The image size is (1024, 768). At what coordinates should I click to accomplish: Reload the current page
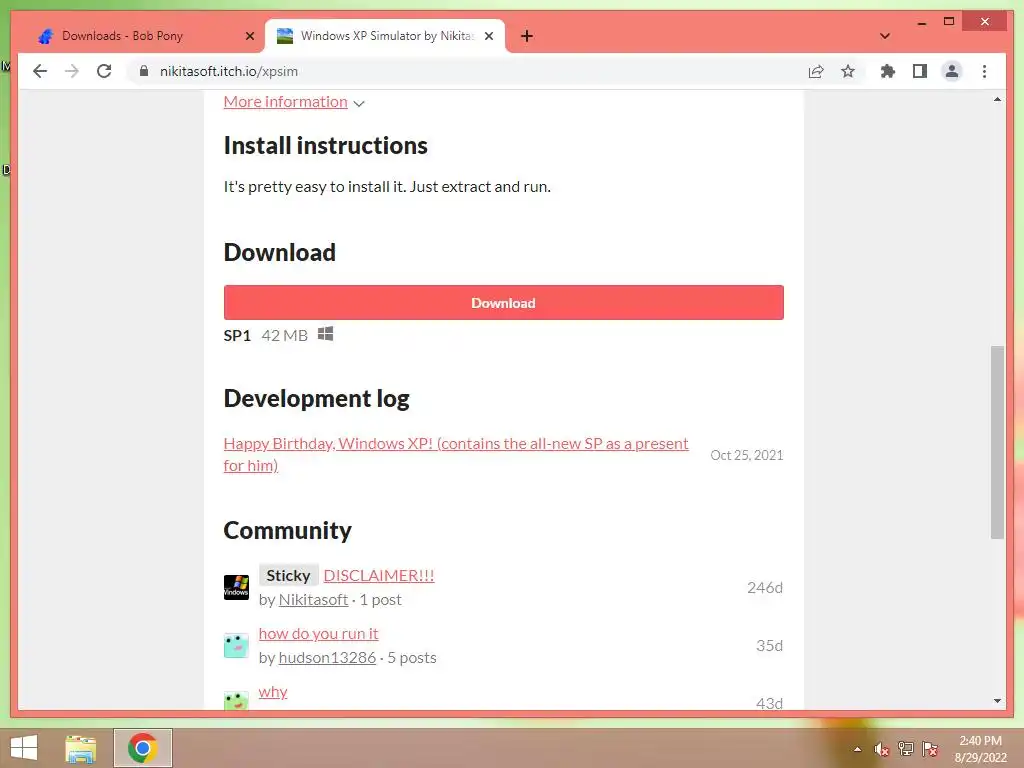click(104, 71)
